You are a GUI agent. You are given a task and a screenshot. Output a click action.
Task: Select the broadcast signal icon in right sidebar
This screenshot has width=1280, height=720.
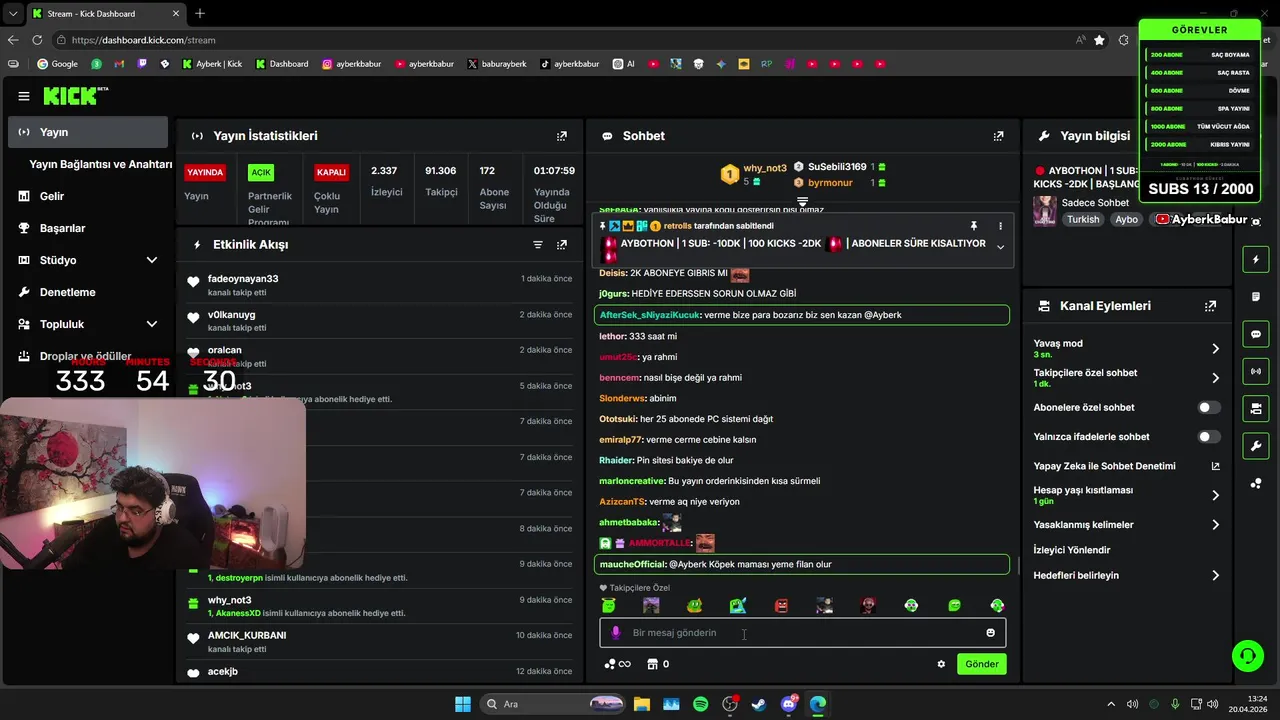coord(1256,371)
